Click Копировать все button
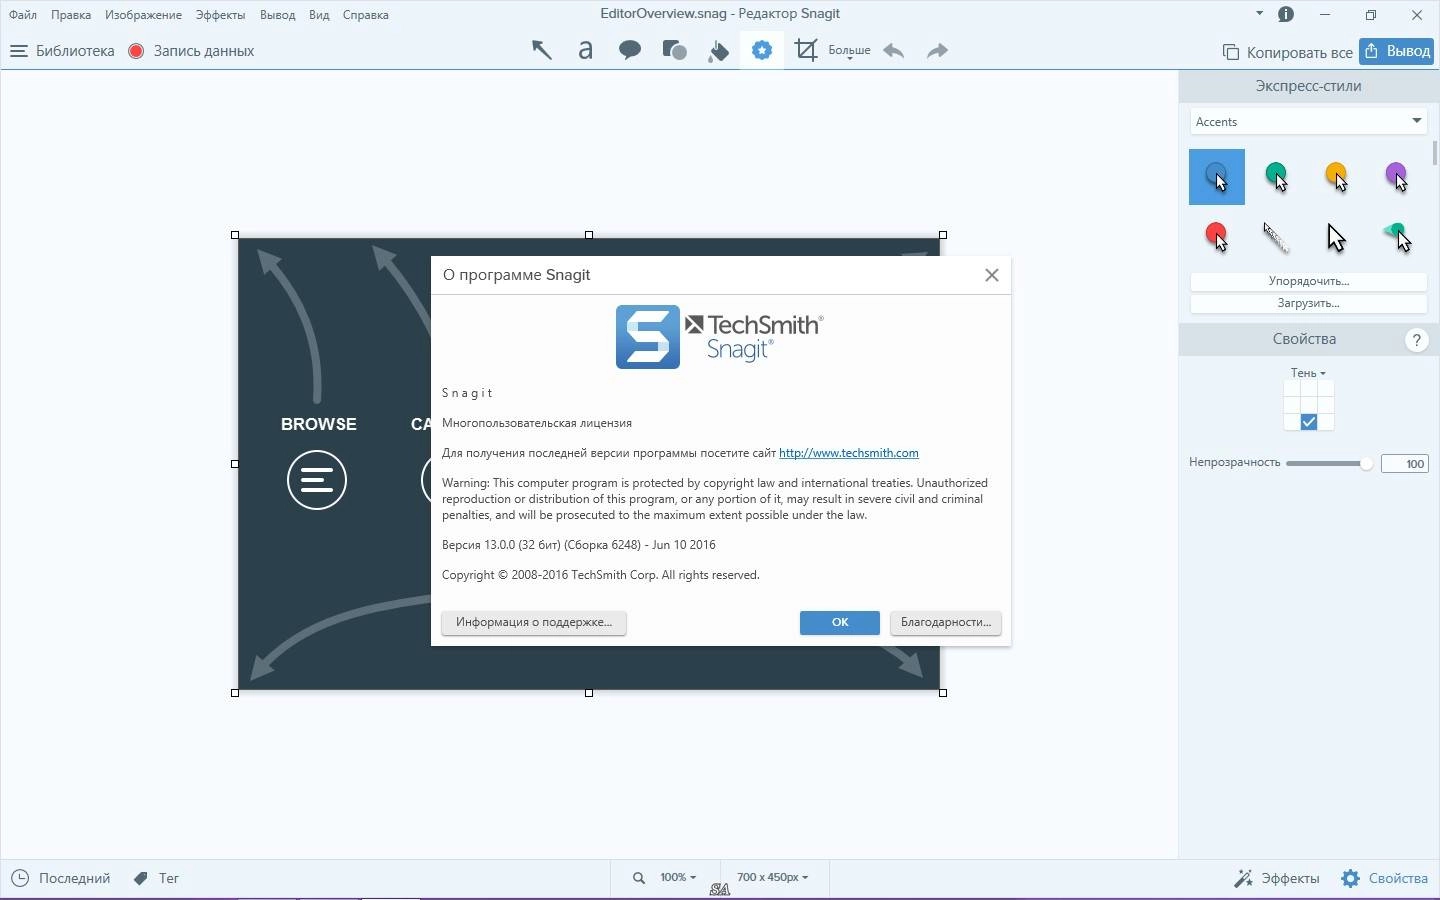 tap(1288, 52)
